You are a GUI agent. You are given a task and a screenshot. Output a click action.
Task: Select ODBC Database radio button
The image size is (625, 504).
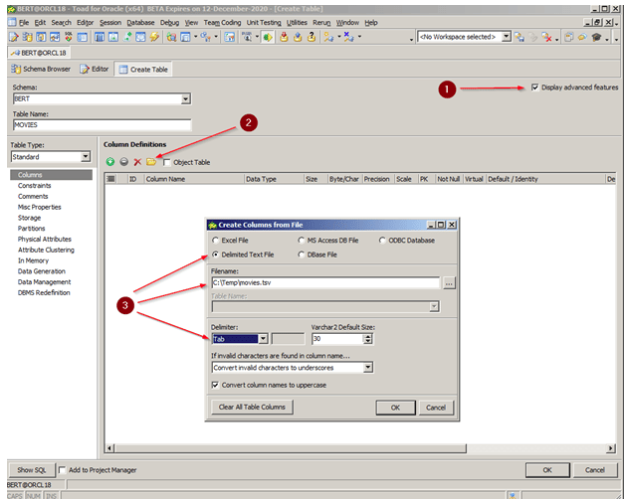click(x=382, y=240)
